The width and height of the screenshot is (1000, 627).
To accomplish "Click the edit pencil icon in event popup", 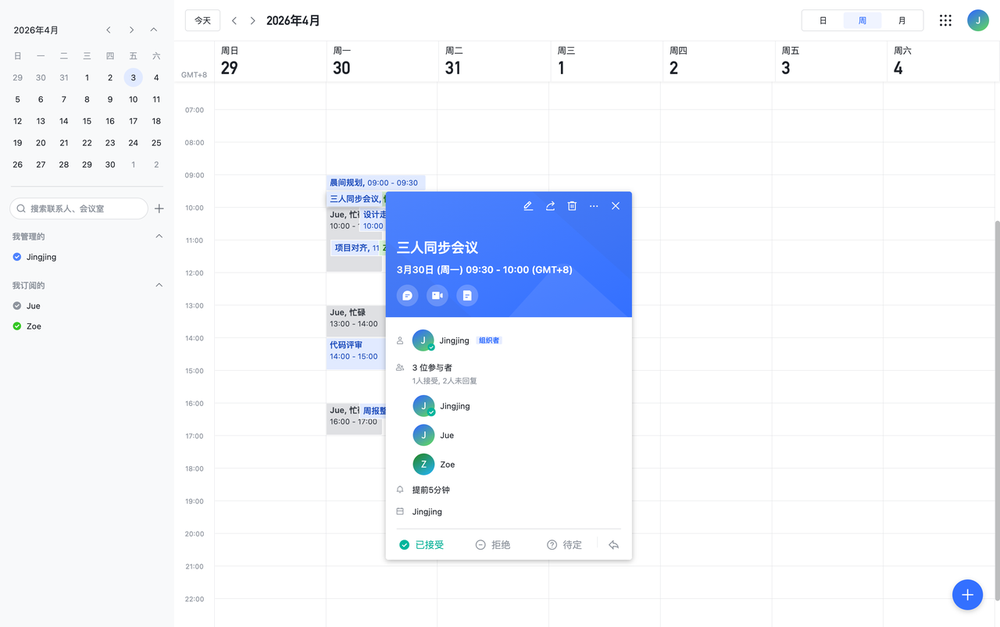I will click(528, 206).
